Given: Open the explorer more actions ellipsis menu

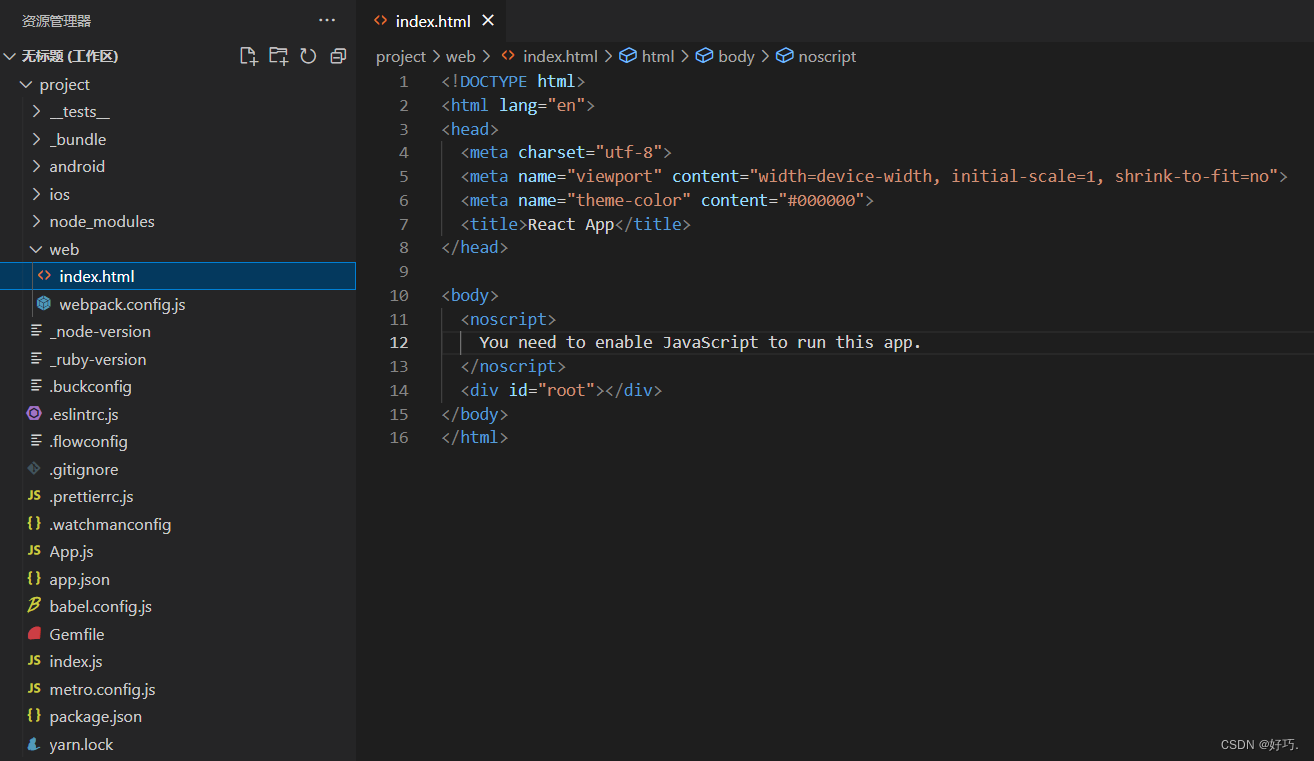Looking at the screenshot, I should coord(327,20).
